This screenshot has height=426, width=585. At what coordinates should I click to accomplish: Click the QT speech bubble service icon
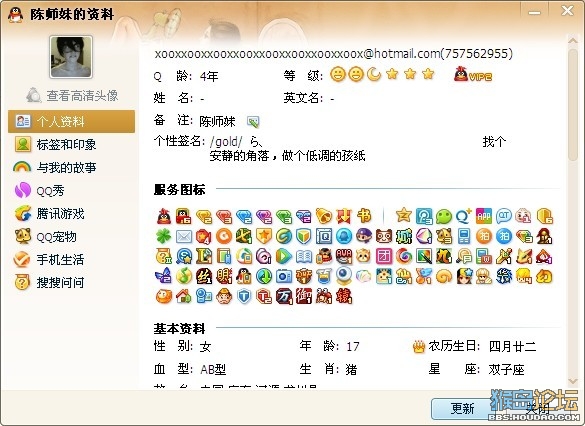pos(504,216)
